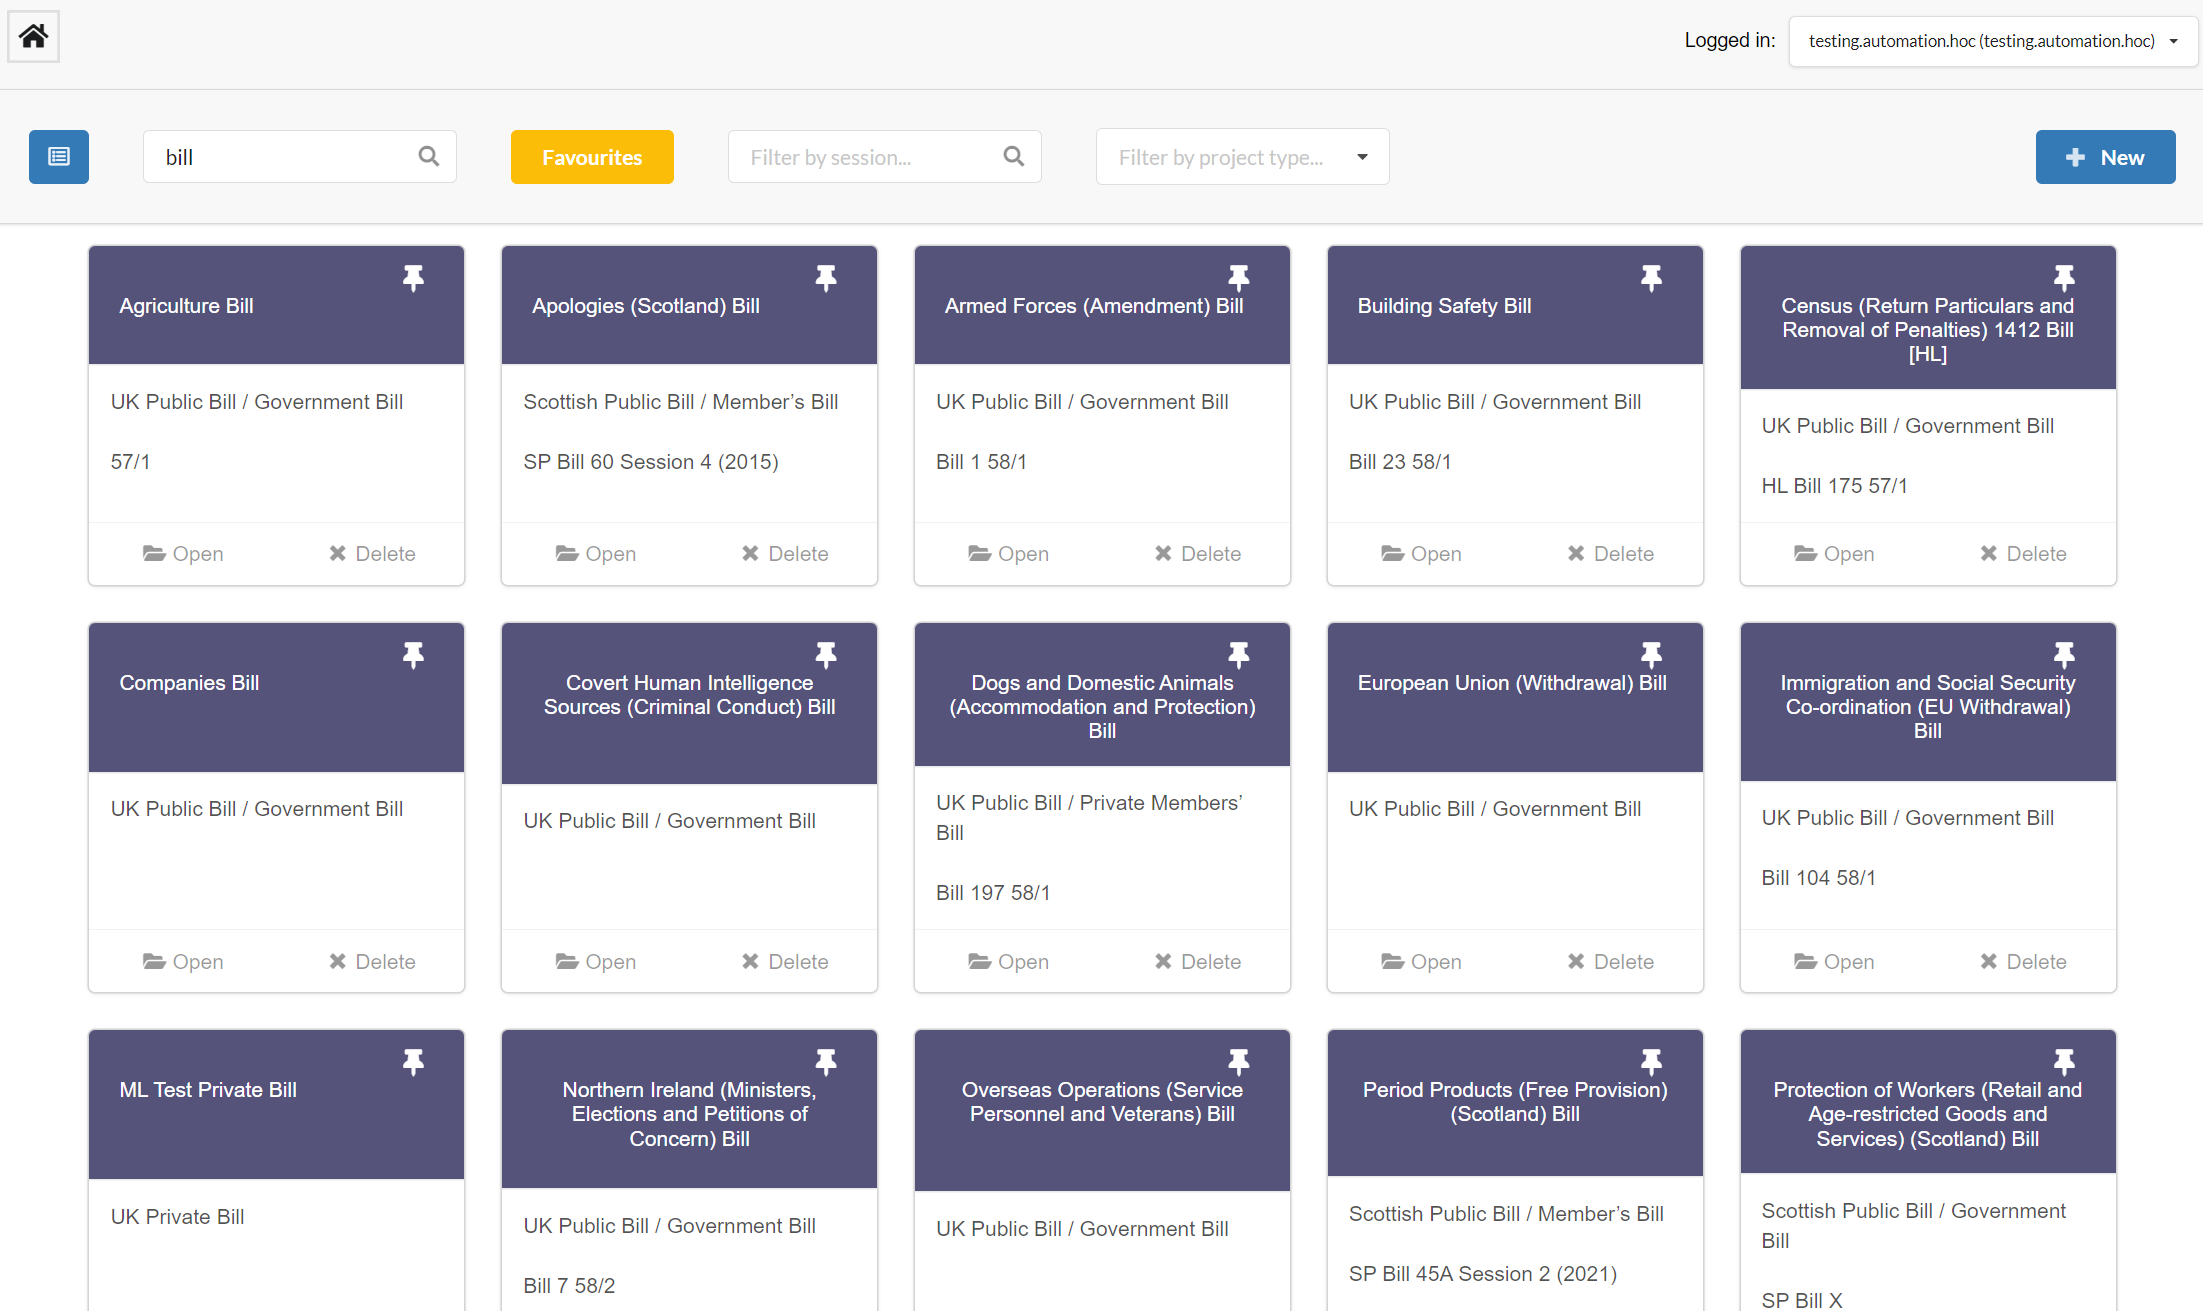
Task: Click the 'Bill 197 58/1' reference
Action: 993,893
